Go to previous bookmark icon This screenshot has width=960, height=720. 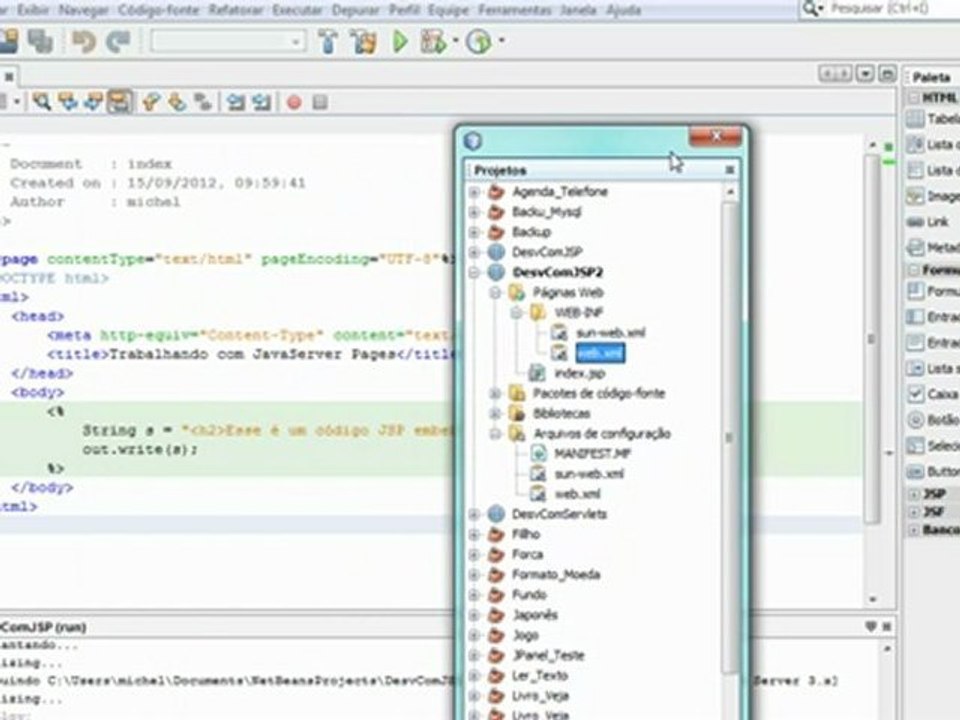click(151, 102)
